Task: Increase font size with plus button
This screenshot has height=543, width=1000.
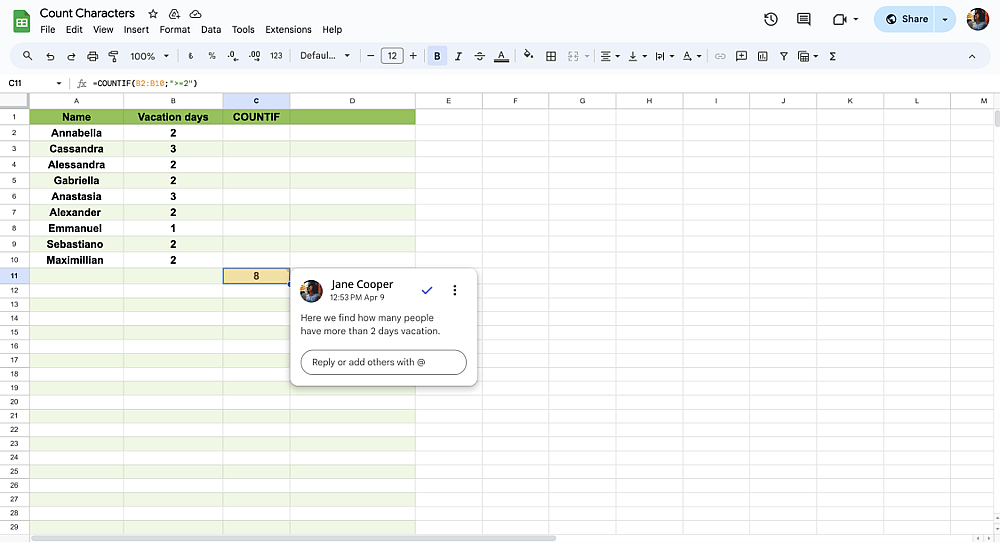Action: coord(413,56)
